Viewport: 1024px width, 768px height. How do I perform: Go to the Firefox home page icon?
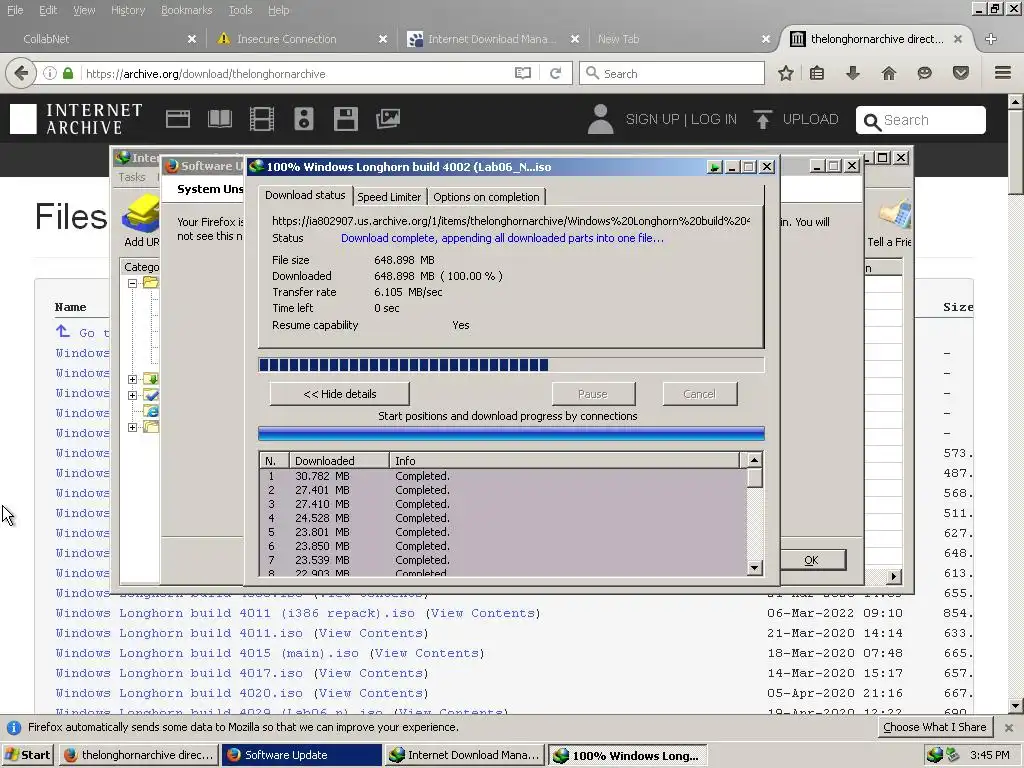[x=889, y=73]
